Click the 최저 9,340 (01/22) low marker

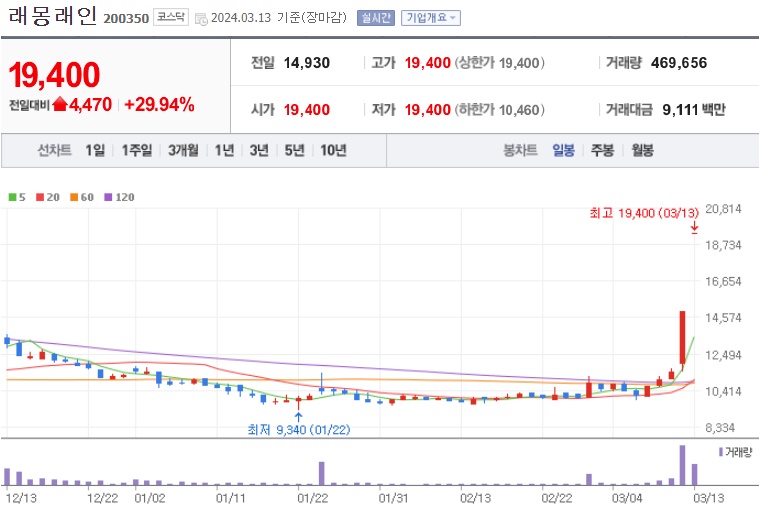coord(299,430)
